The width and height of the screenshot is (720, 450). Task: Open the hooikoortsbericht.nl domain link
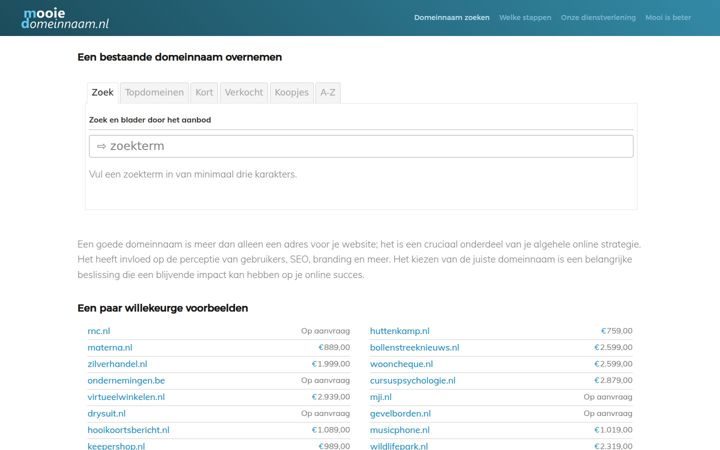[x=128, y=430]
